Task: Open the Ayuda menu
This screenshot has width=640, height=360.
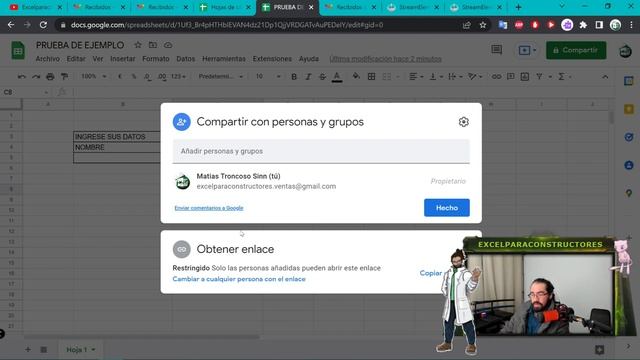Action: (x=309, y=59)
